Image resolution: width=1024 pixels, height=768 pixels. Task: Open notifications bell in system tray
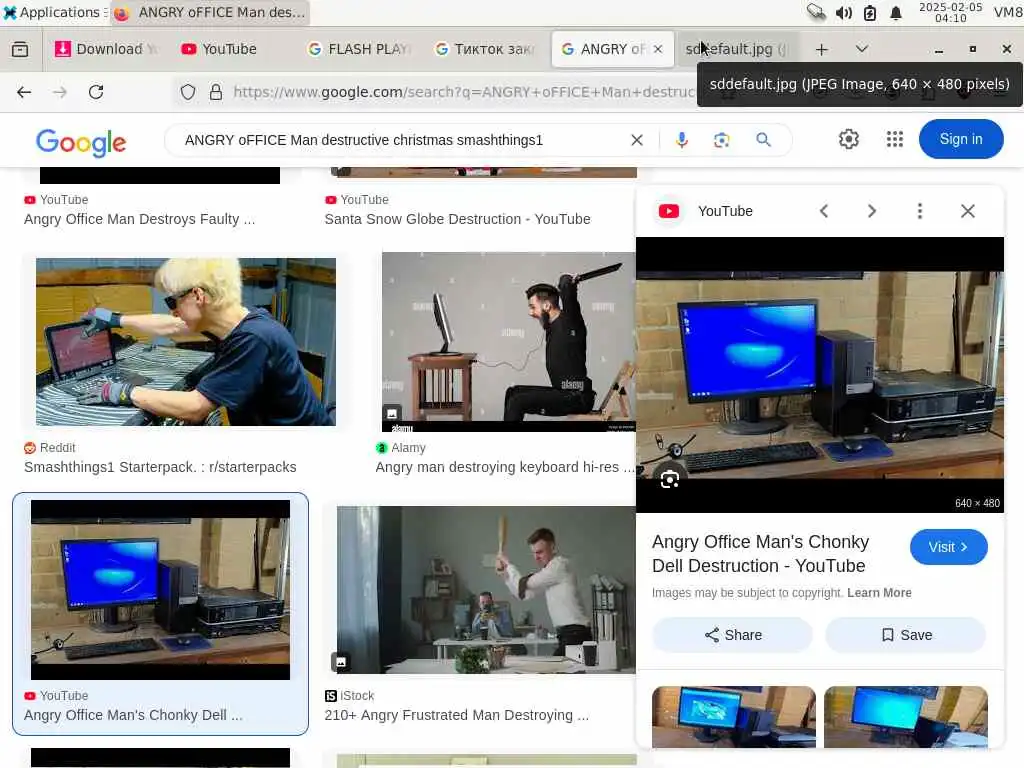[x=896, y=12]
